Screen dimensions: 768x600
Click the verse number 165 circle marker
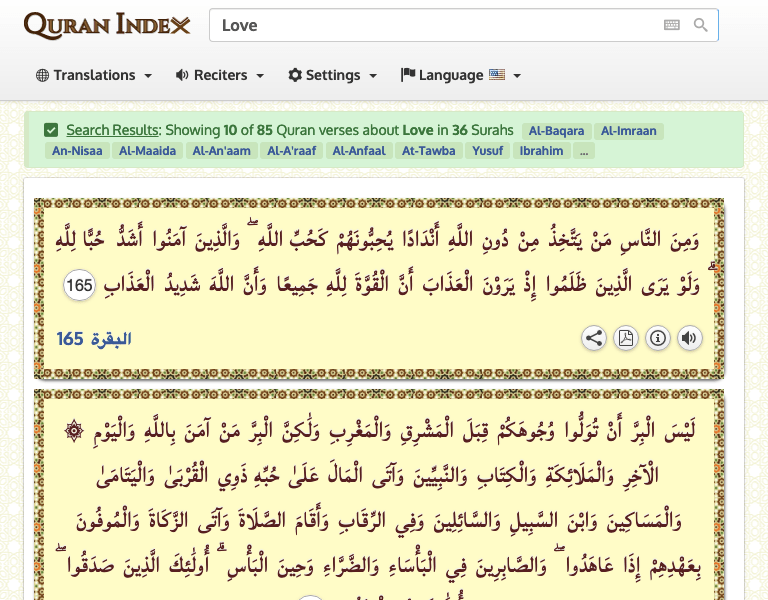pyautogui.click(x=79, y=286)
